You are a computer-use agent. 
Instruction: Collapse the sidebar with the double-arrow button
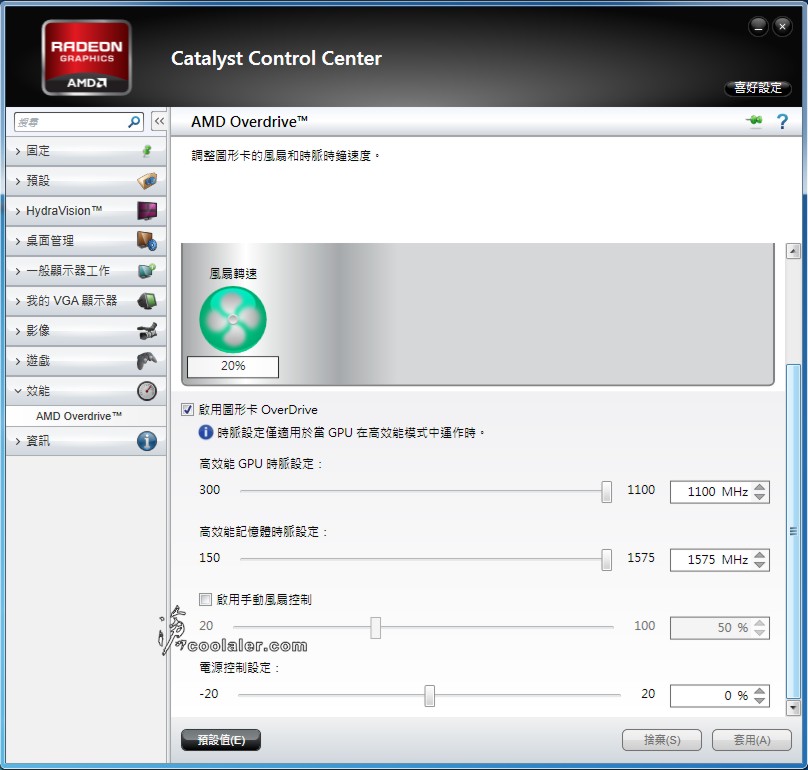pyautogui.click(x=159, y=122)
